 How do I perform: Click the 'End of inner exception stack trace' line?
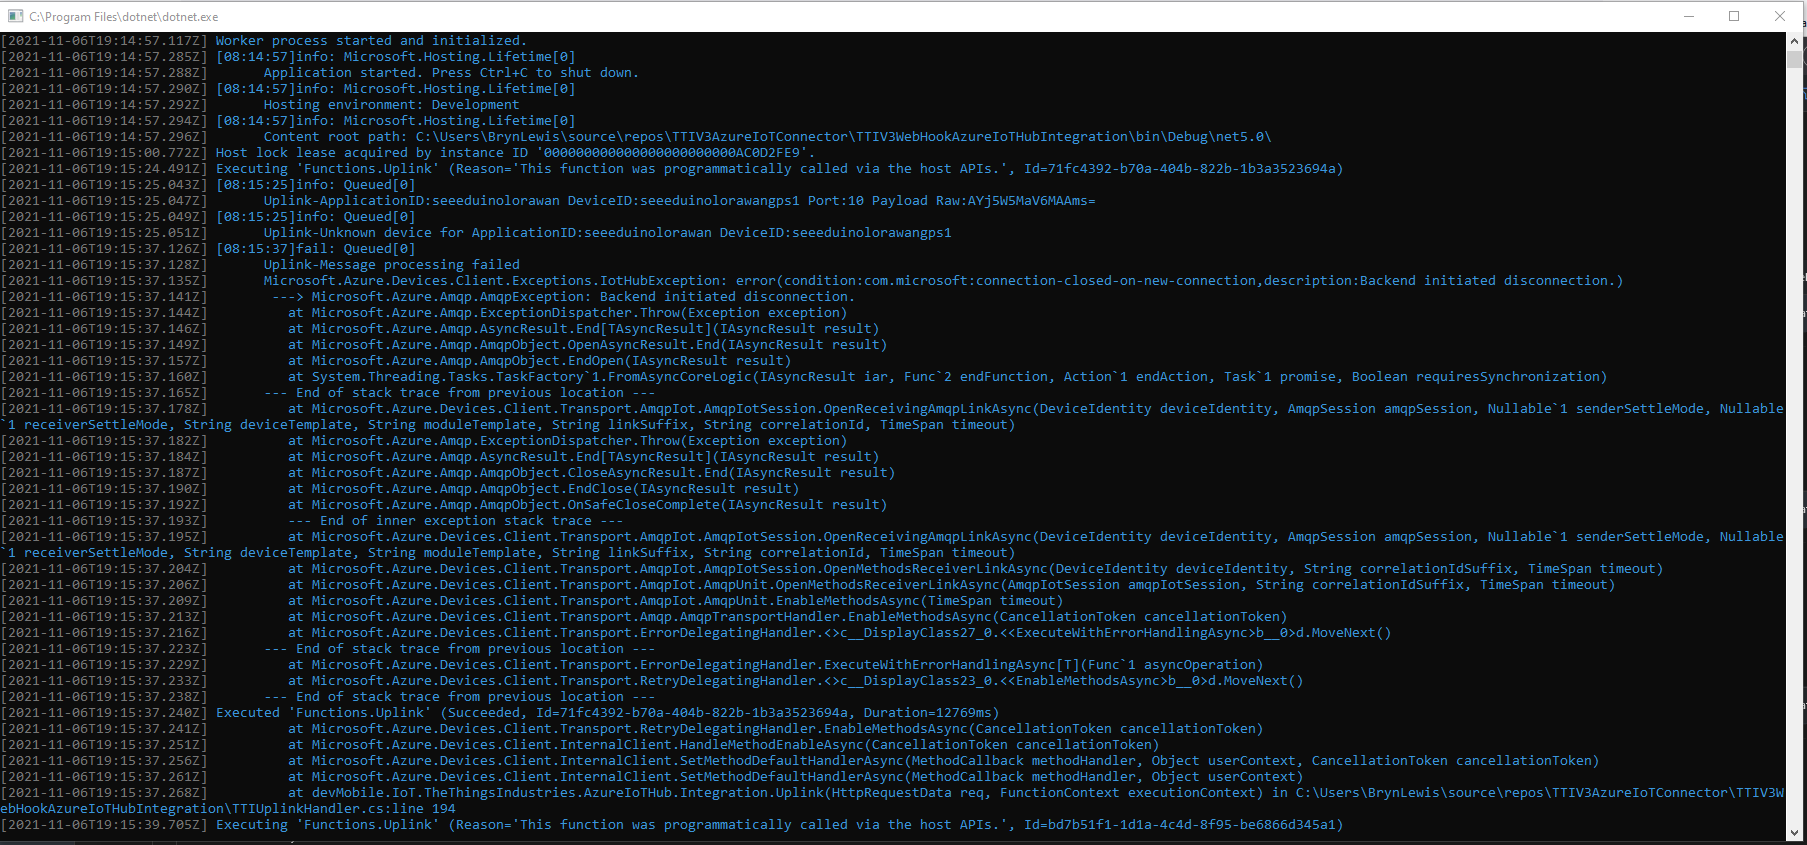[455, 521]
